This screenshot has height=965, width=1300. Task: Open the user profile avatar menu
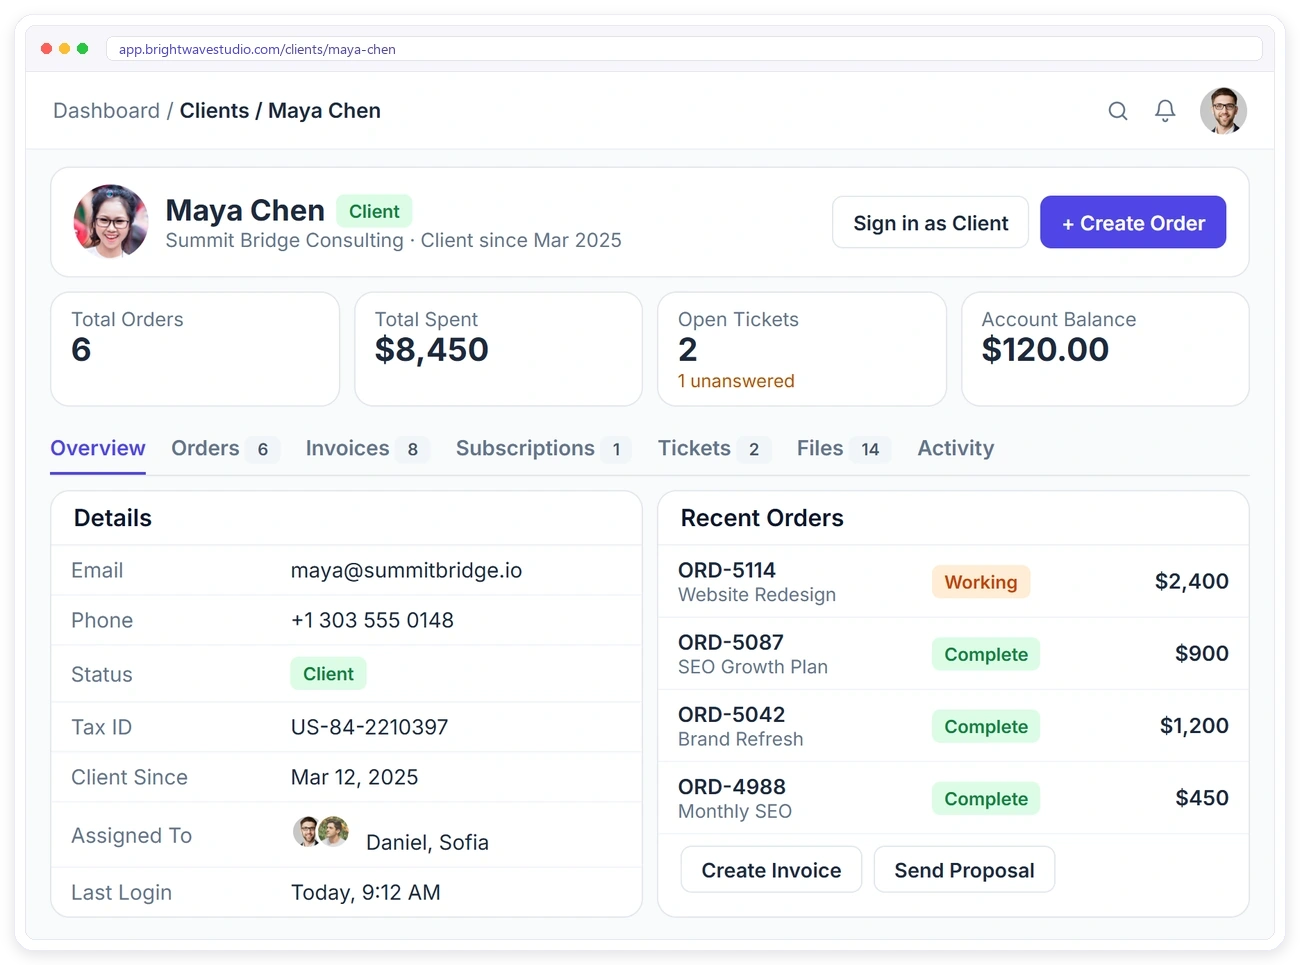1223,110
